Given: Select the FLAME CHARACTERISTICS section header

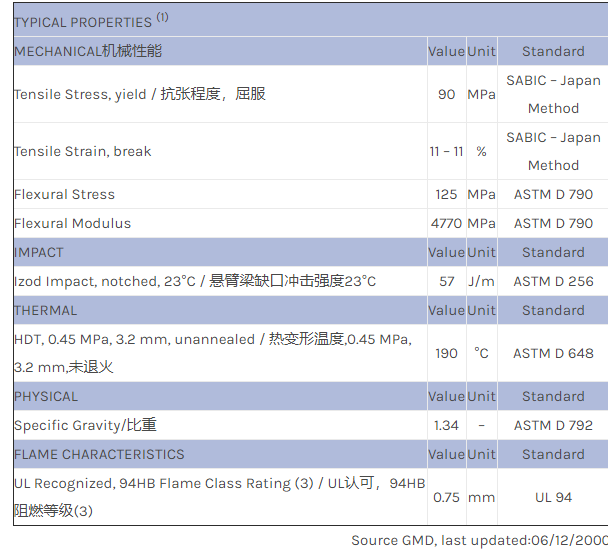Looking at the screenshot, I should pyautogui.click(x=99, y=455).
